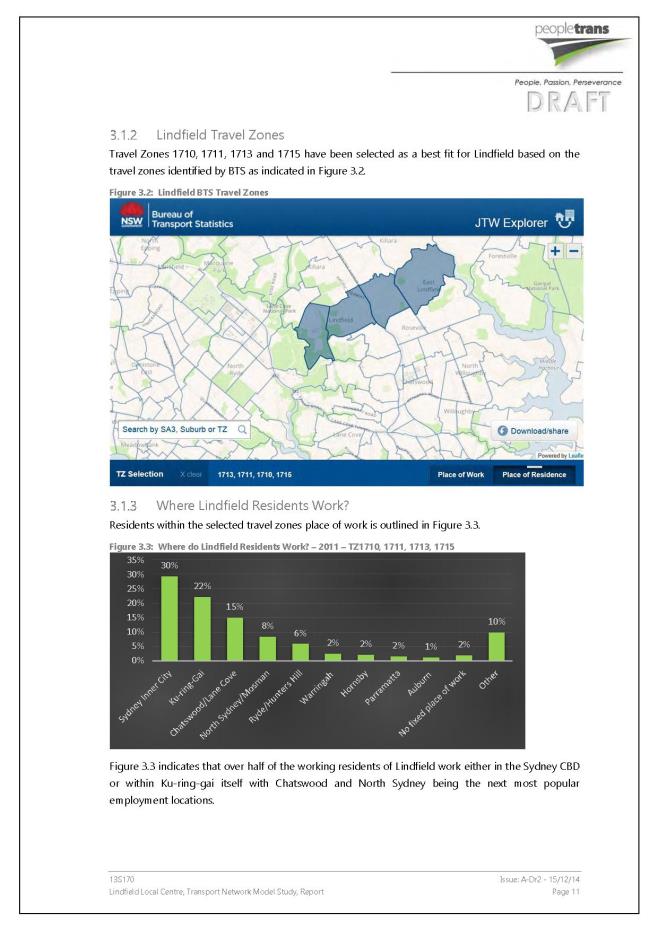658x930 pixels.
Task: Click in the Search by SA3, Suburb or TZ field
Action: point(183,429)
